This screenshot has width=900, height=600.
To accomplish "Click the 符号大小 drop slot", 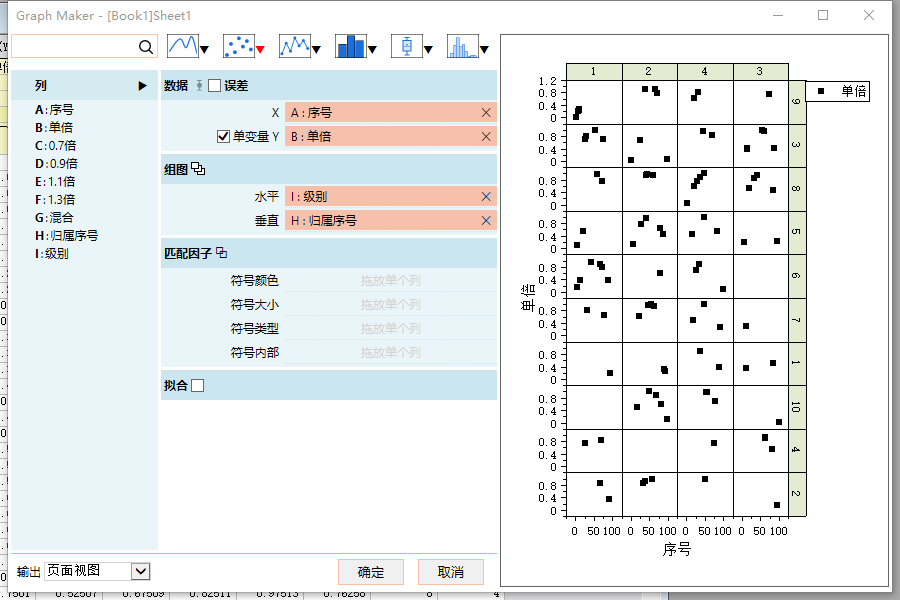I will point(390,304).
